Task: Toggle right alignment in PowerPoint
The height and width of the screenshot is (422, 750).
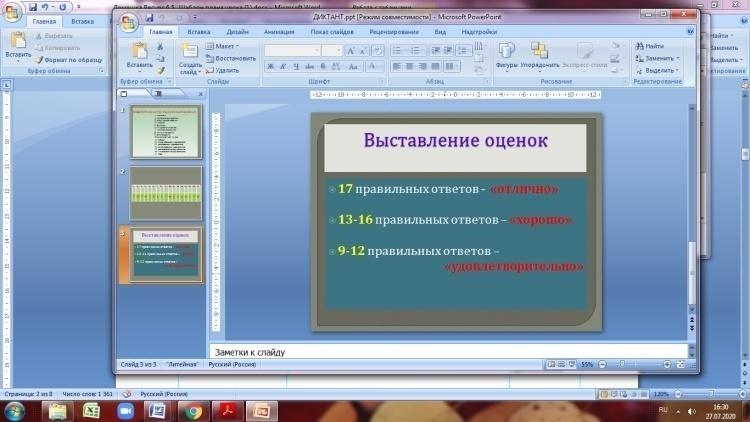Action: click(x=422, y=66)
